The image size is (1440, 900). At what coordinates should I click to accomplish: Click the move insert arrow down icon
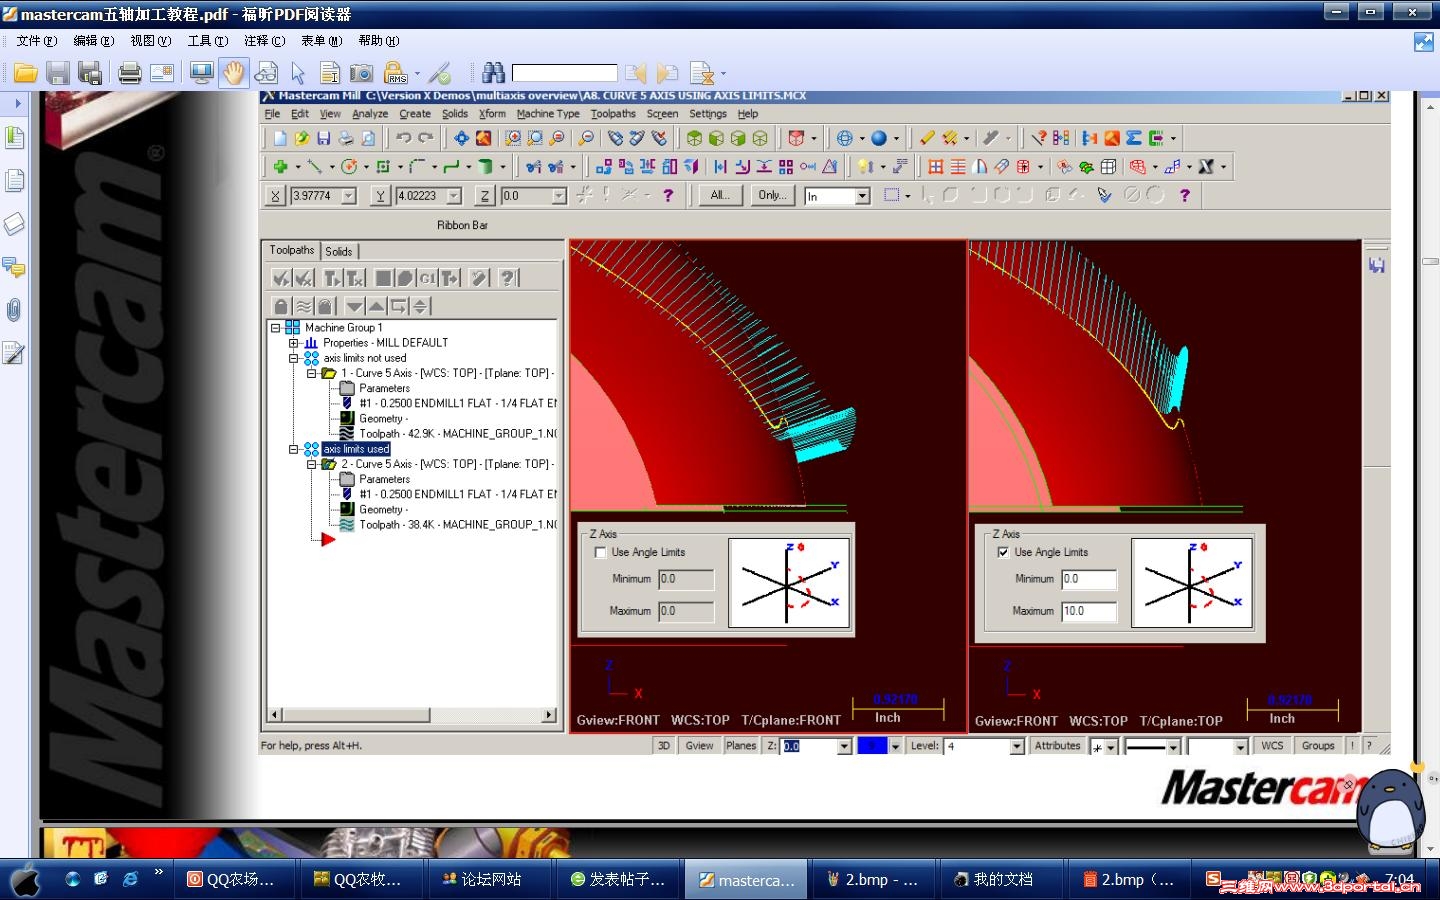pos(354,306)
